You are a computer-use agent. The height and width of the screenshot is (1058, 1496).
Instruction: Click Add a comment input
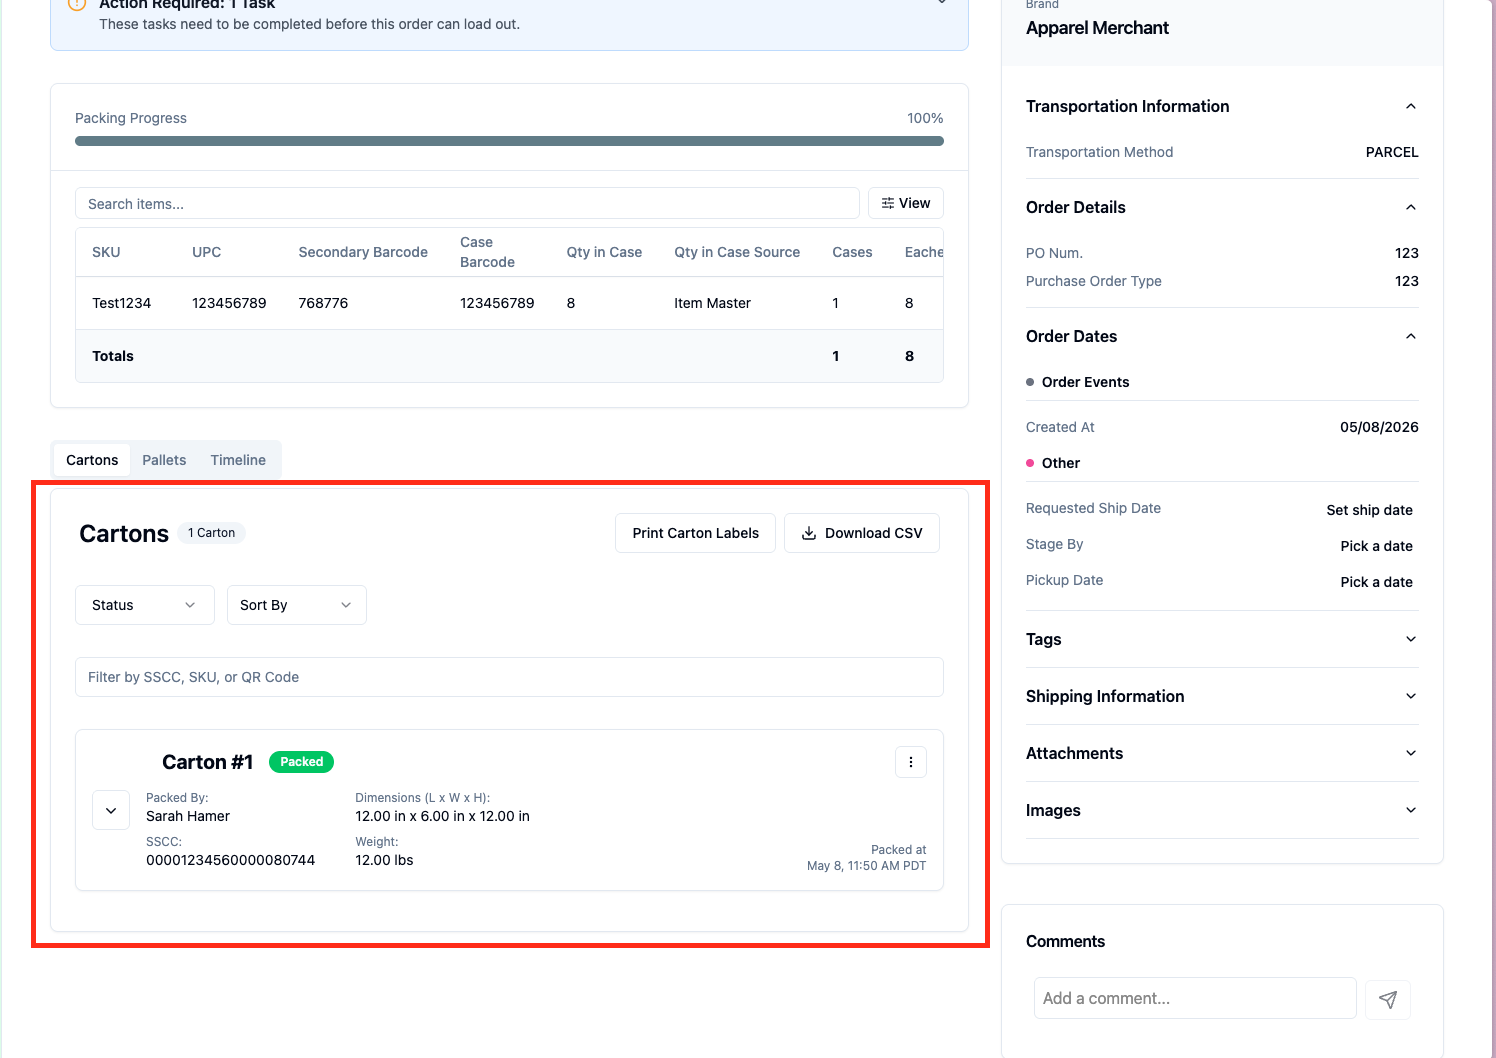pos(1195,998)
